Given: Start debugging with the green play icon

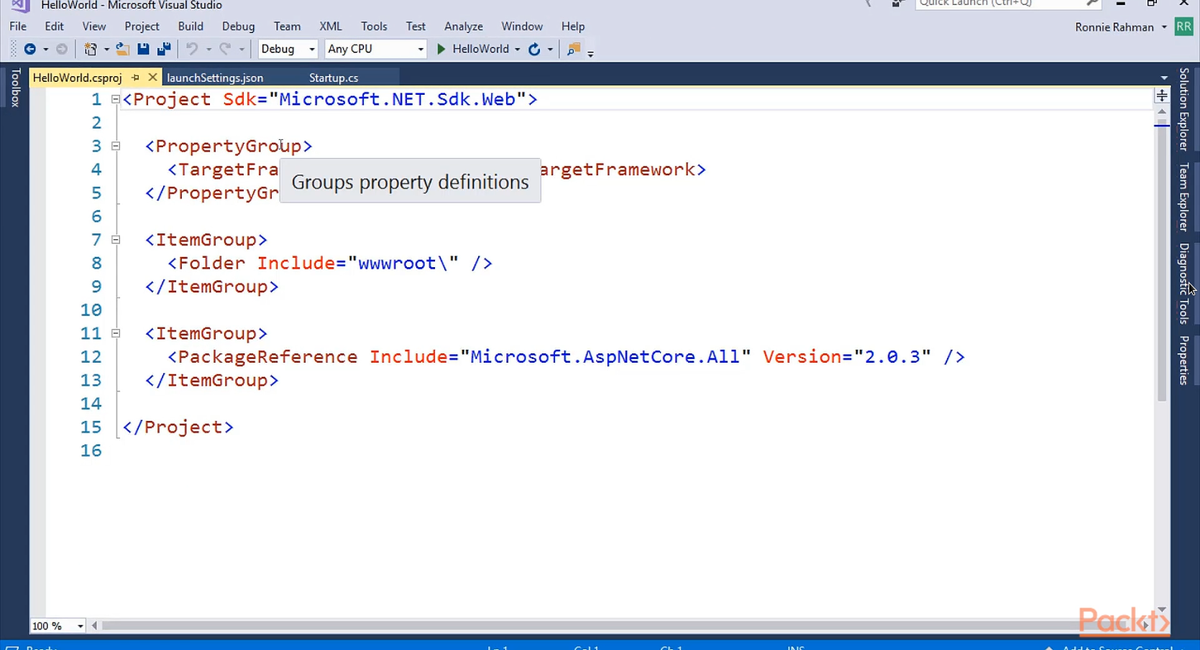Looking at the screenshot, I should 441,49.
